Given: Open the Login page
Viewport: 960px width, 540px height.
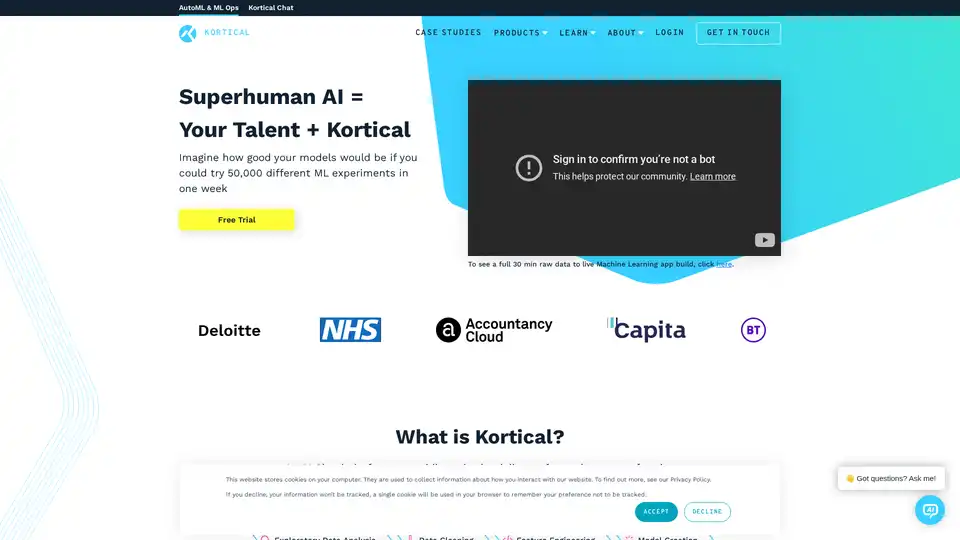Looking at the screenshot, I should [x=669, y=32].
